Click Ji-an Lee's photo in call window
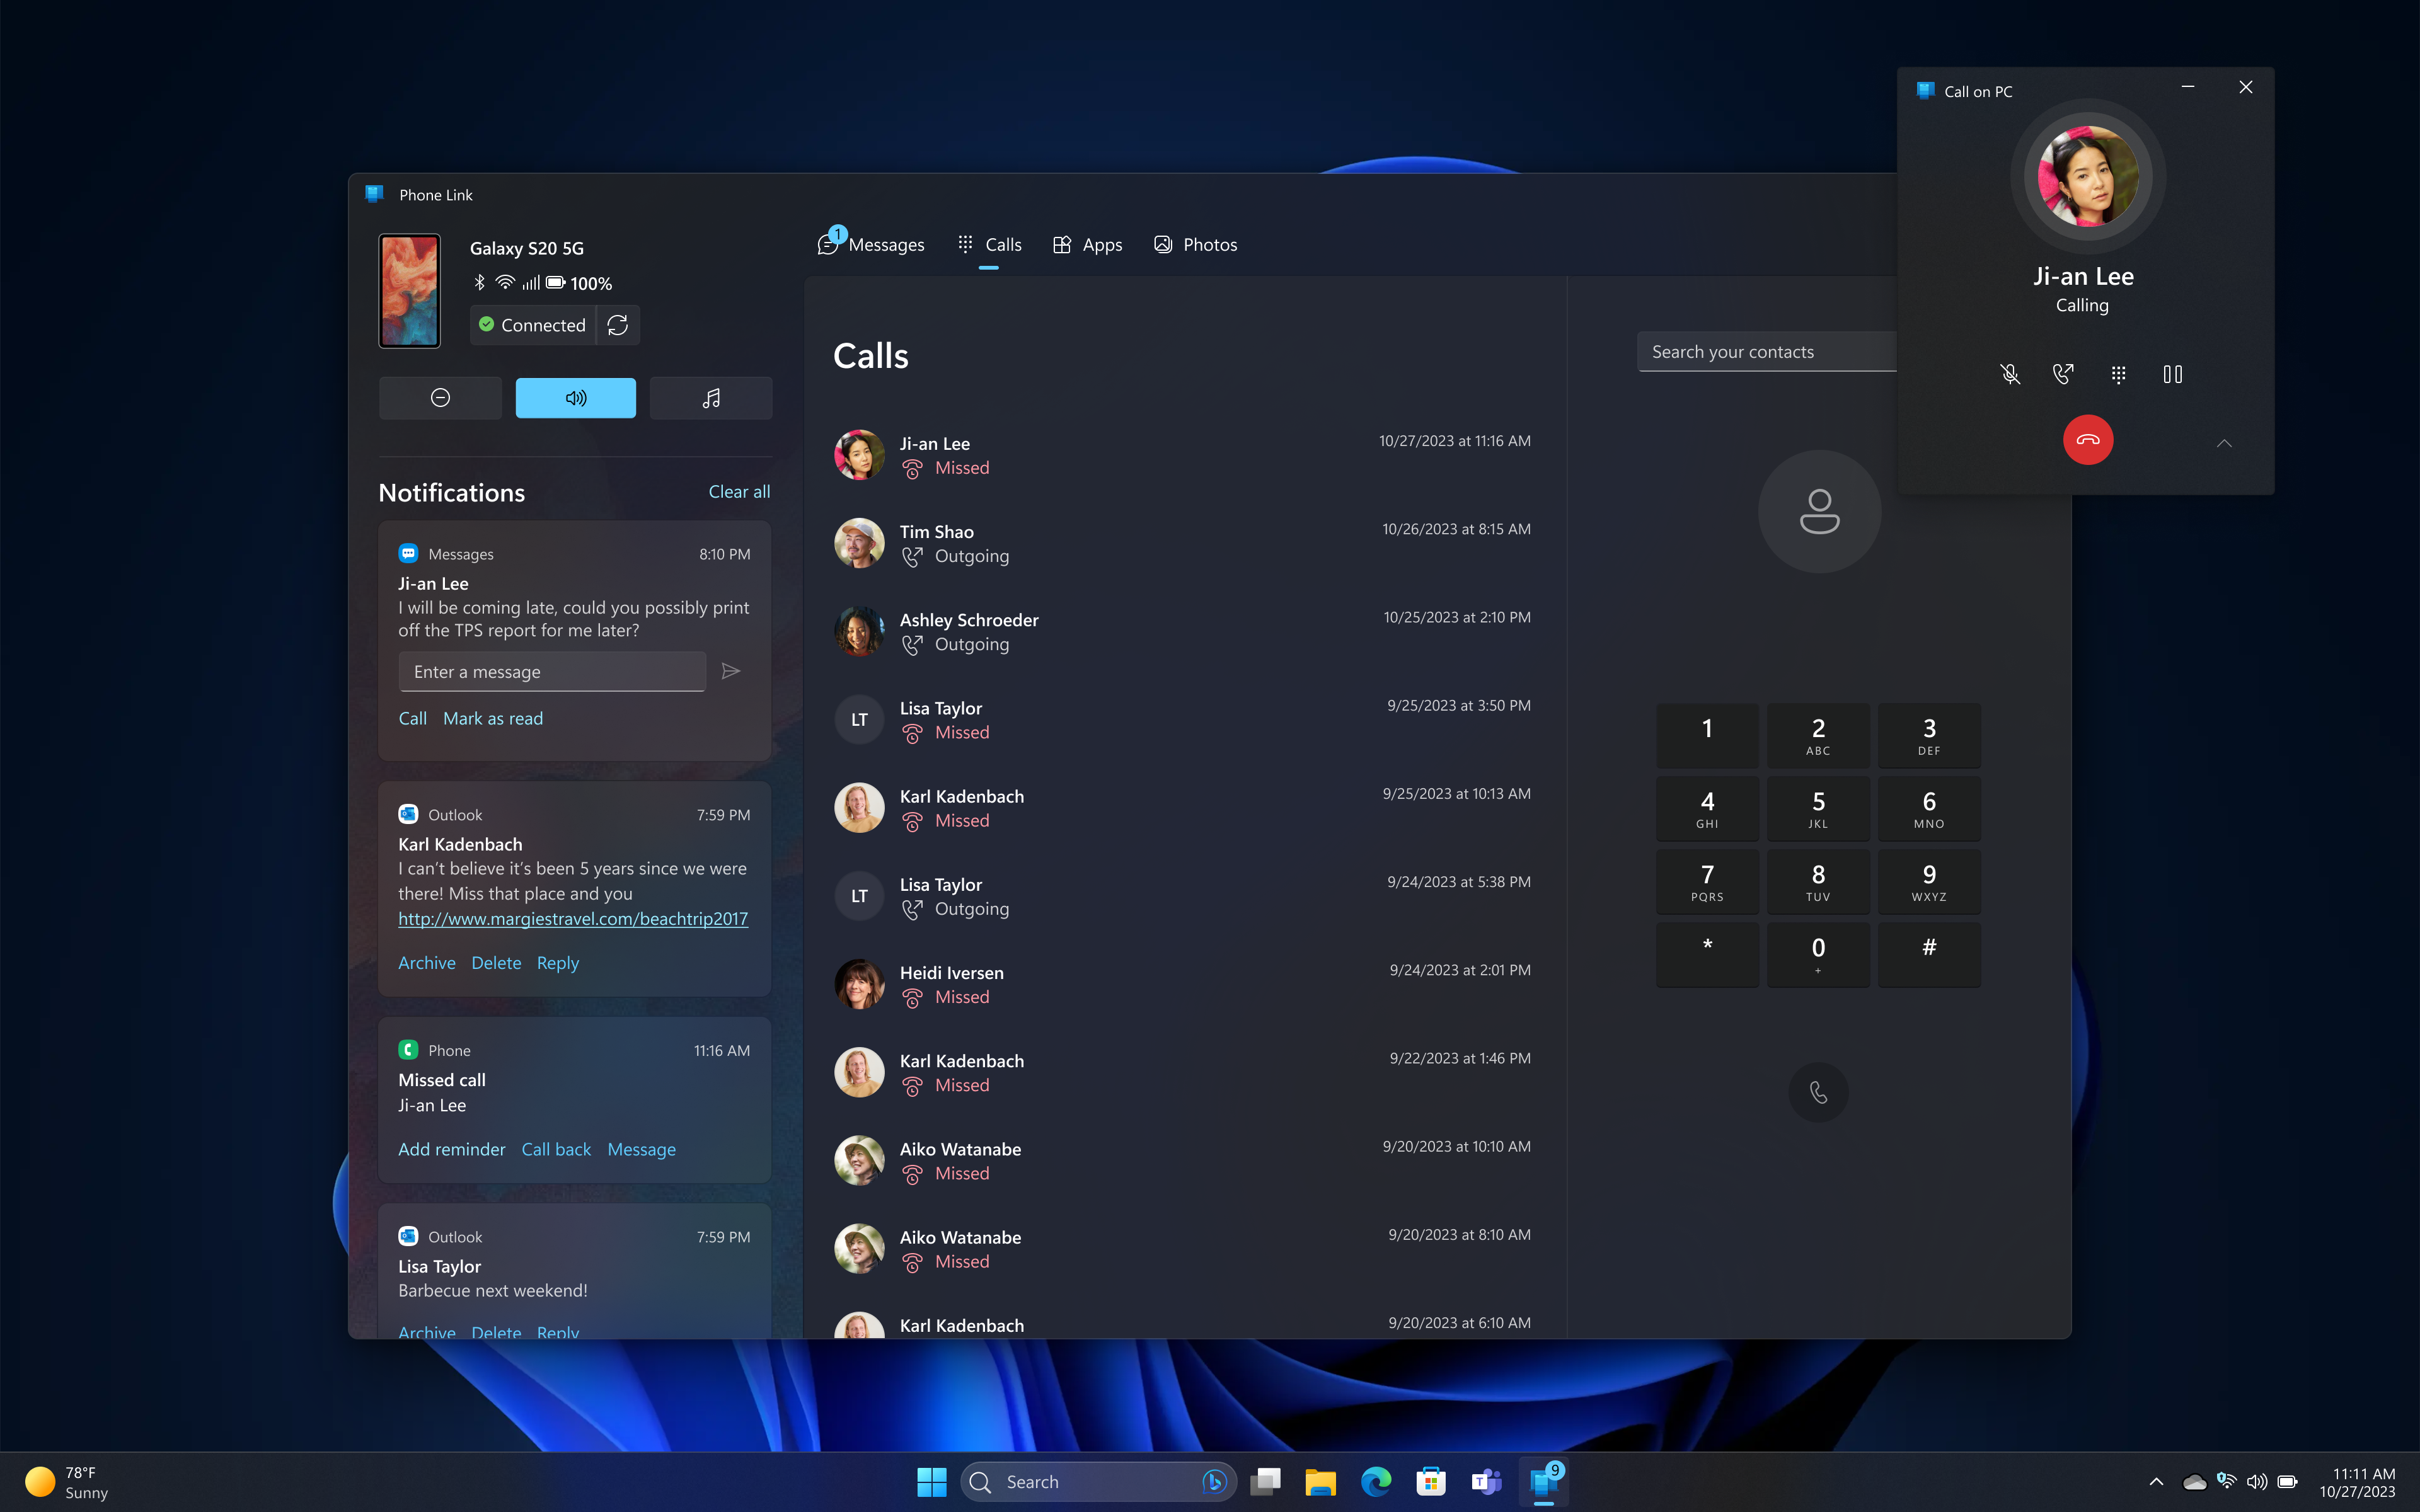 pos(2088,176)
